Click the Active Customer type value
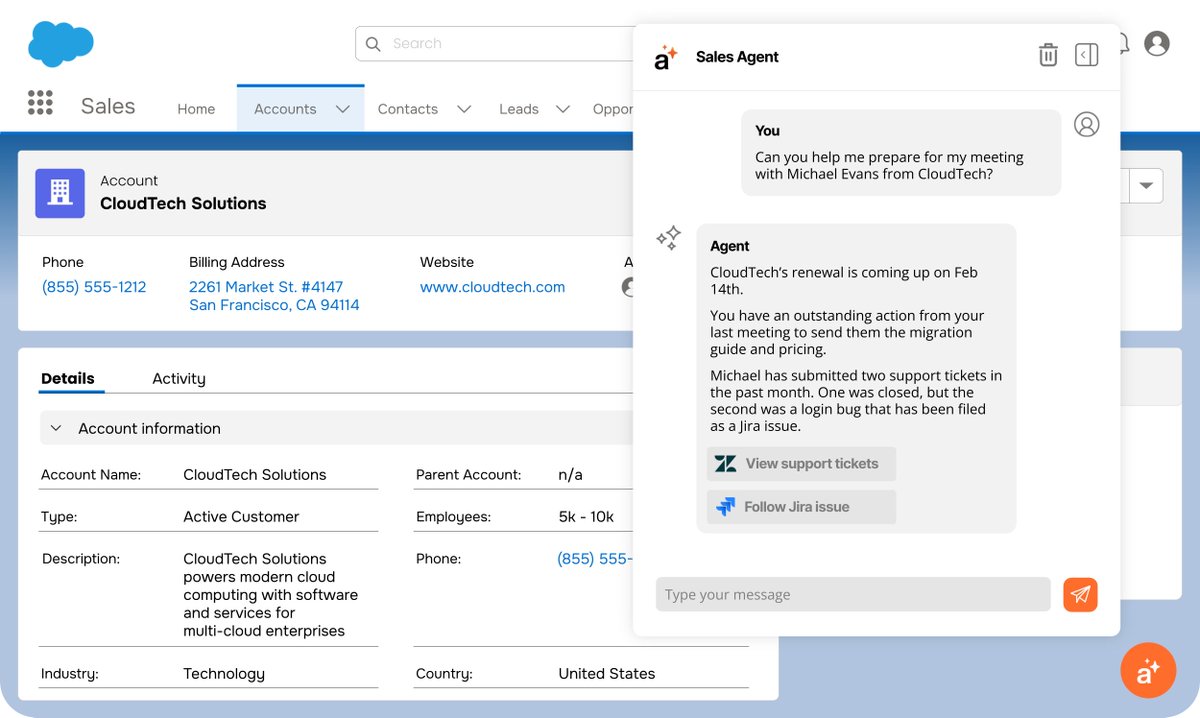 241,517
